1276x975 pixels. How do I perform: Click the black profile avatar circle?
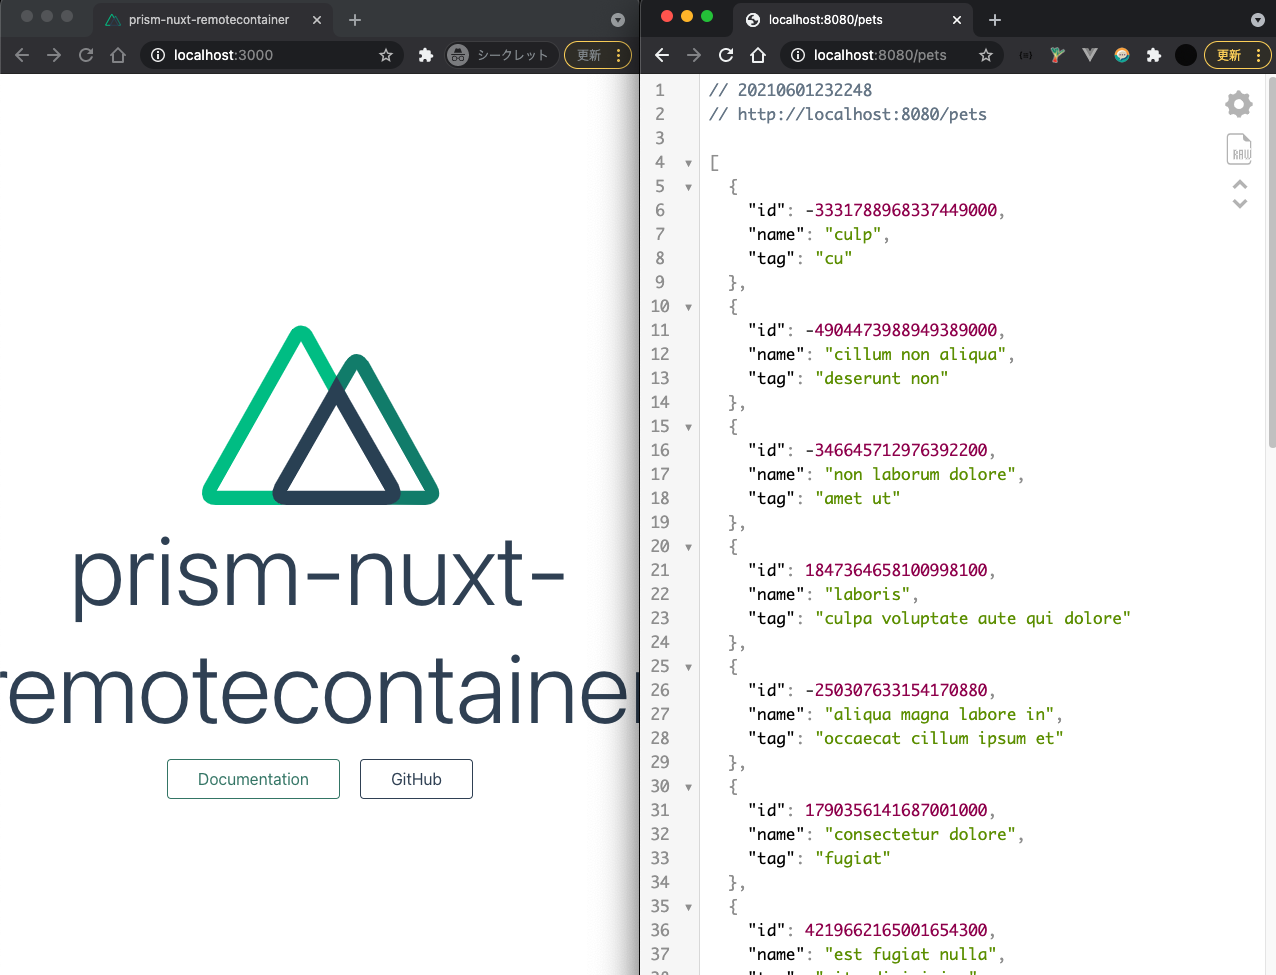pos(1186,55)
